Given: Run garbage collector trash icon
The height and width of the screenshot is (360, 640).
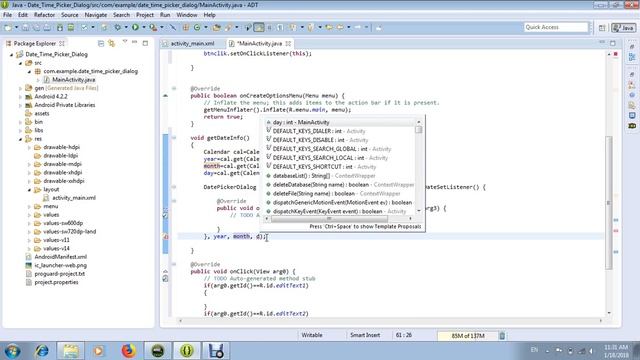Looking at the screenshot, I should 502,336.
